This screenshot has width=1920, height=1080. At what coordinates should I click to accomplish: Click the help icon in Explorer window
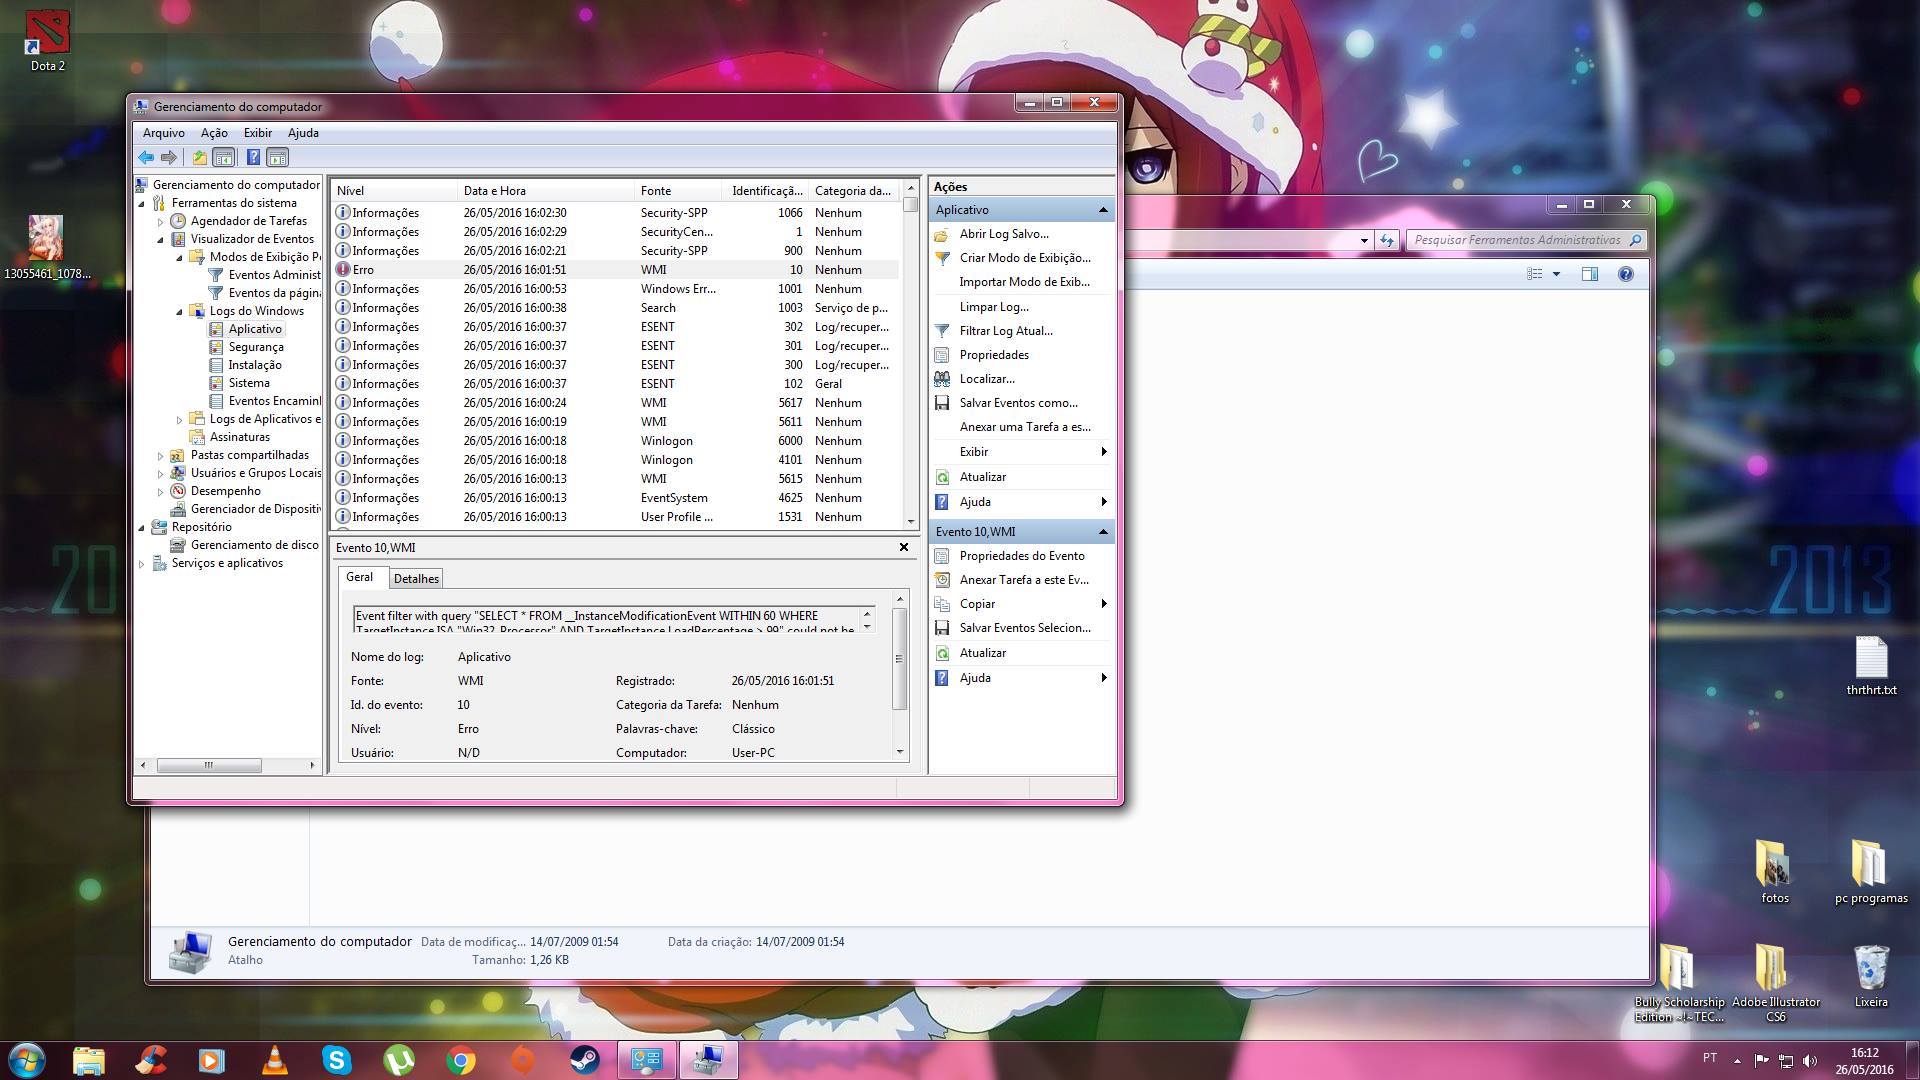coord(1626,274)
